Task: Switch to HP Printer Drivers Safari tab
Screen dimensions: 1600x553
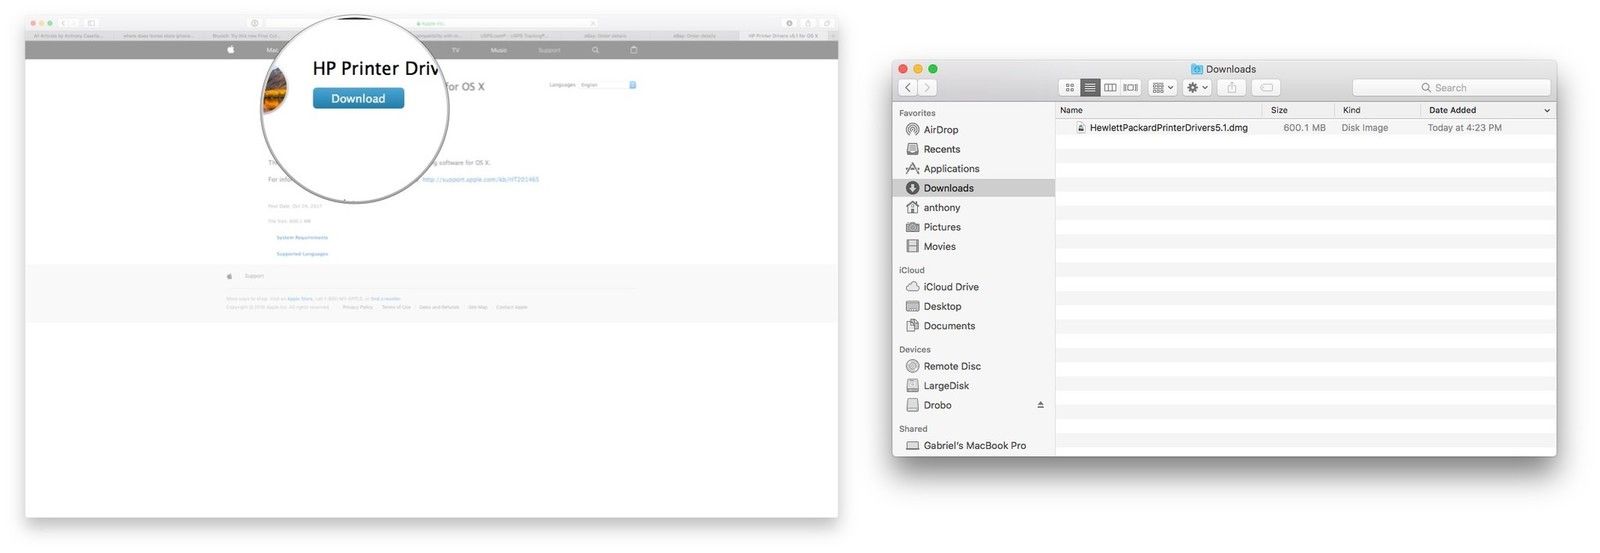Action: 783,36
